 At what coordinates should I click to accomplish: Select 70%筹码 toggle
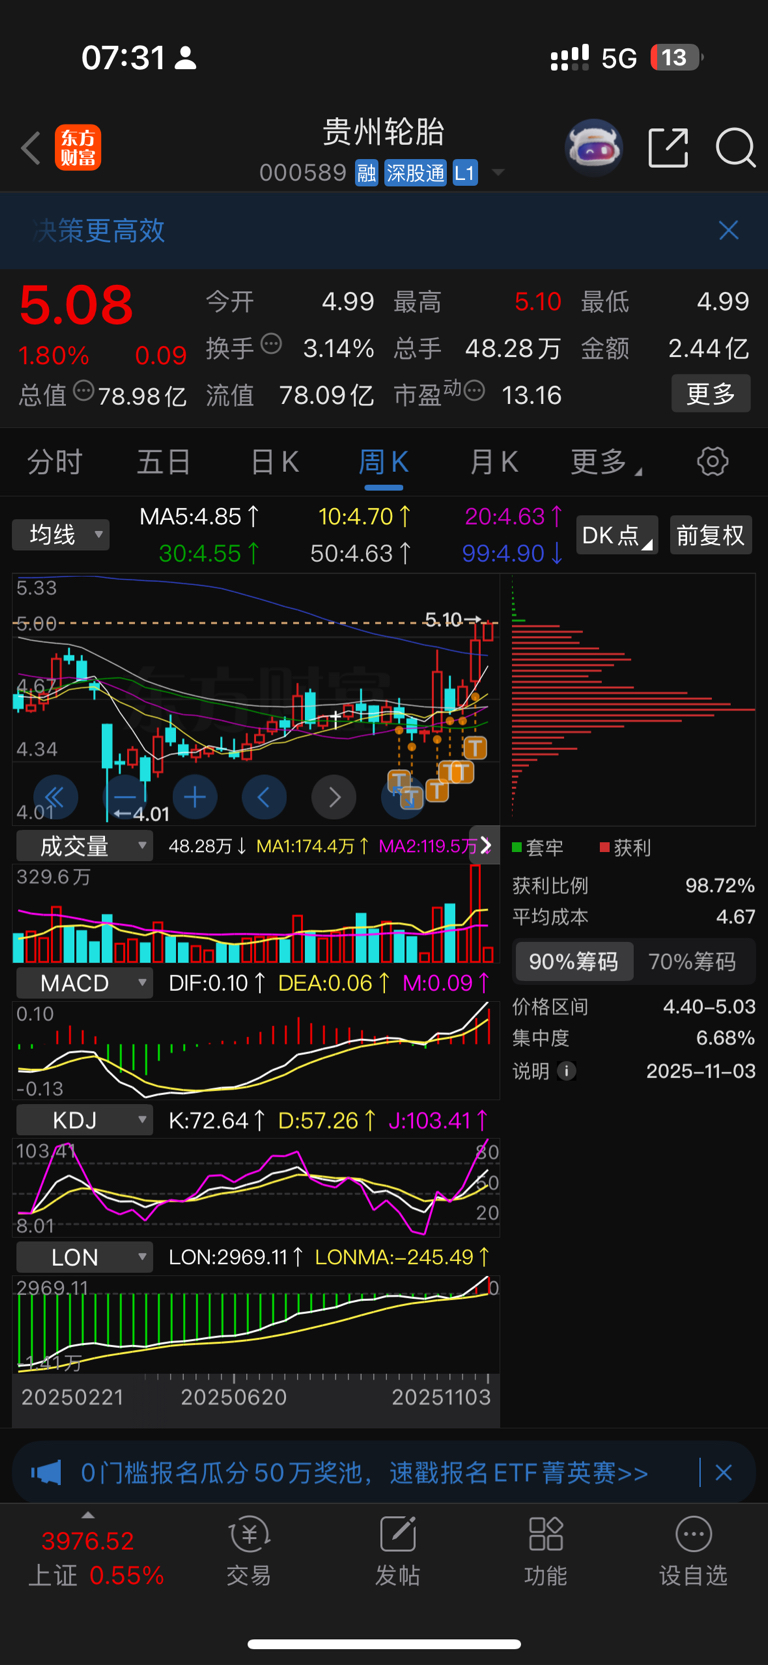click(692, 962)
